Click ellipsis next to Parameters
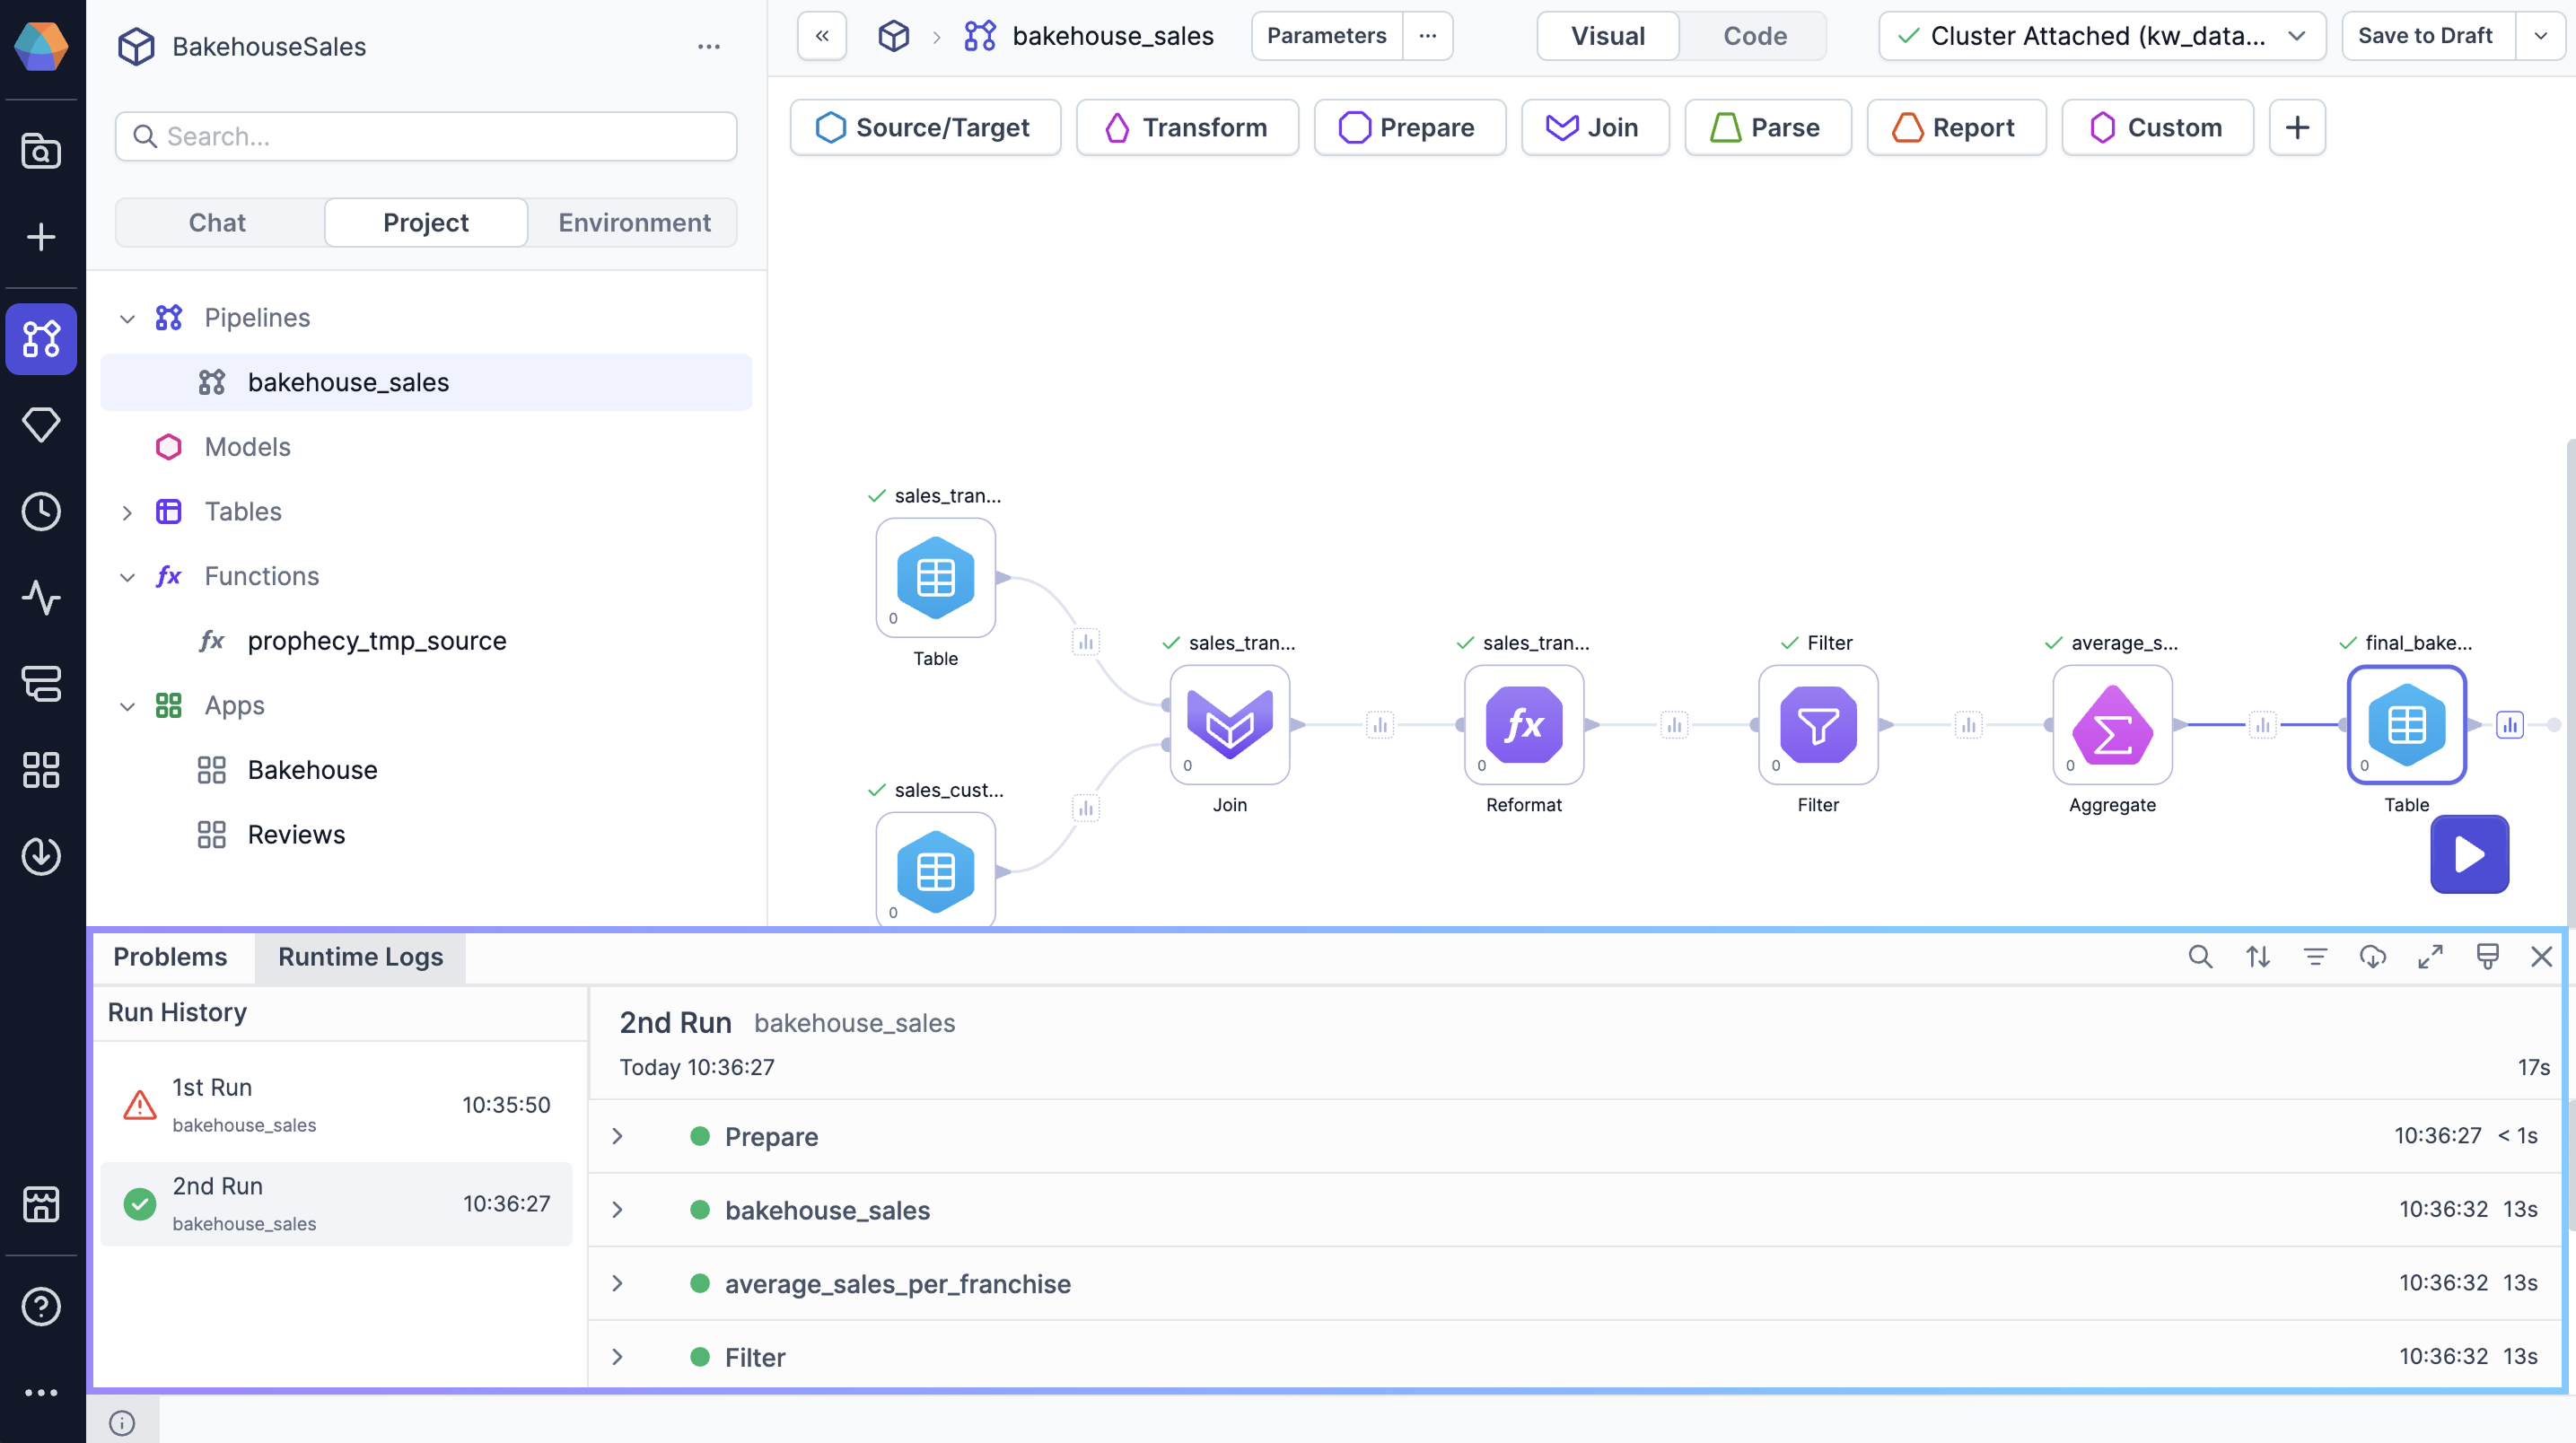The width and height of the screenshot is (2576, 1443). click(x=1427, y=36)
